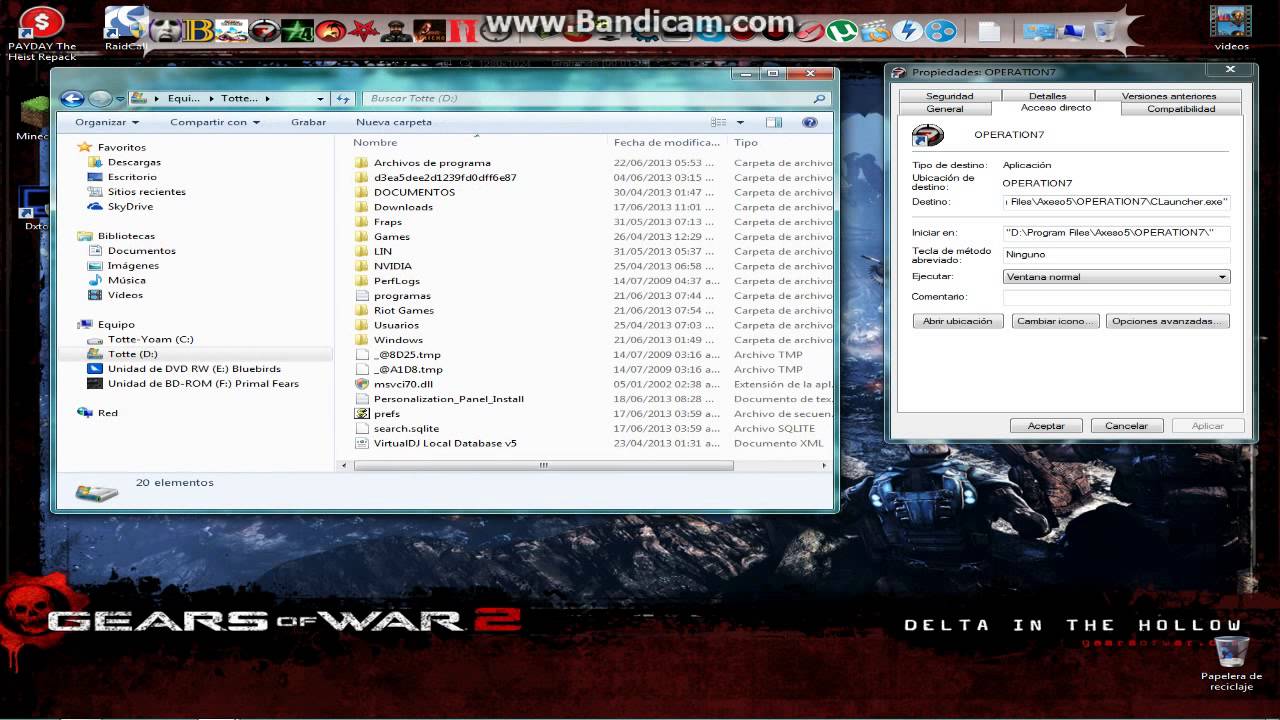The width and height of the screenshot is (1280, 720).
Task: Select the Acceso directo tab
Action: tap(1056, 108)
